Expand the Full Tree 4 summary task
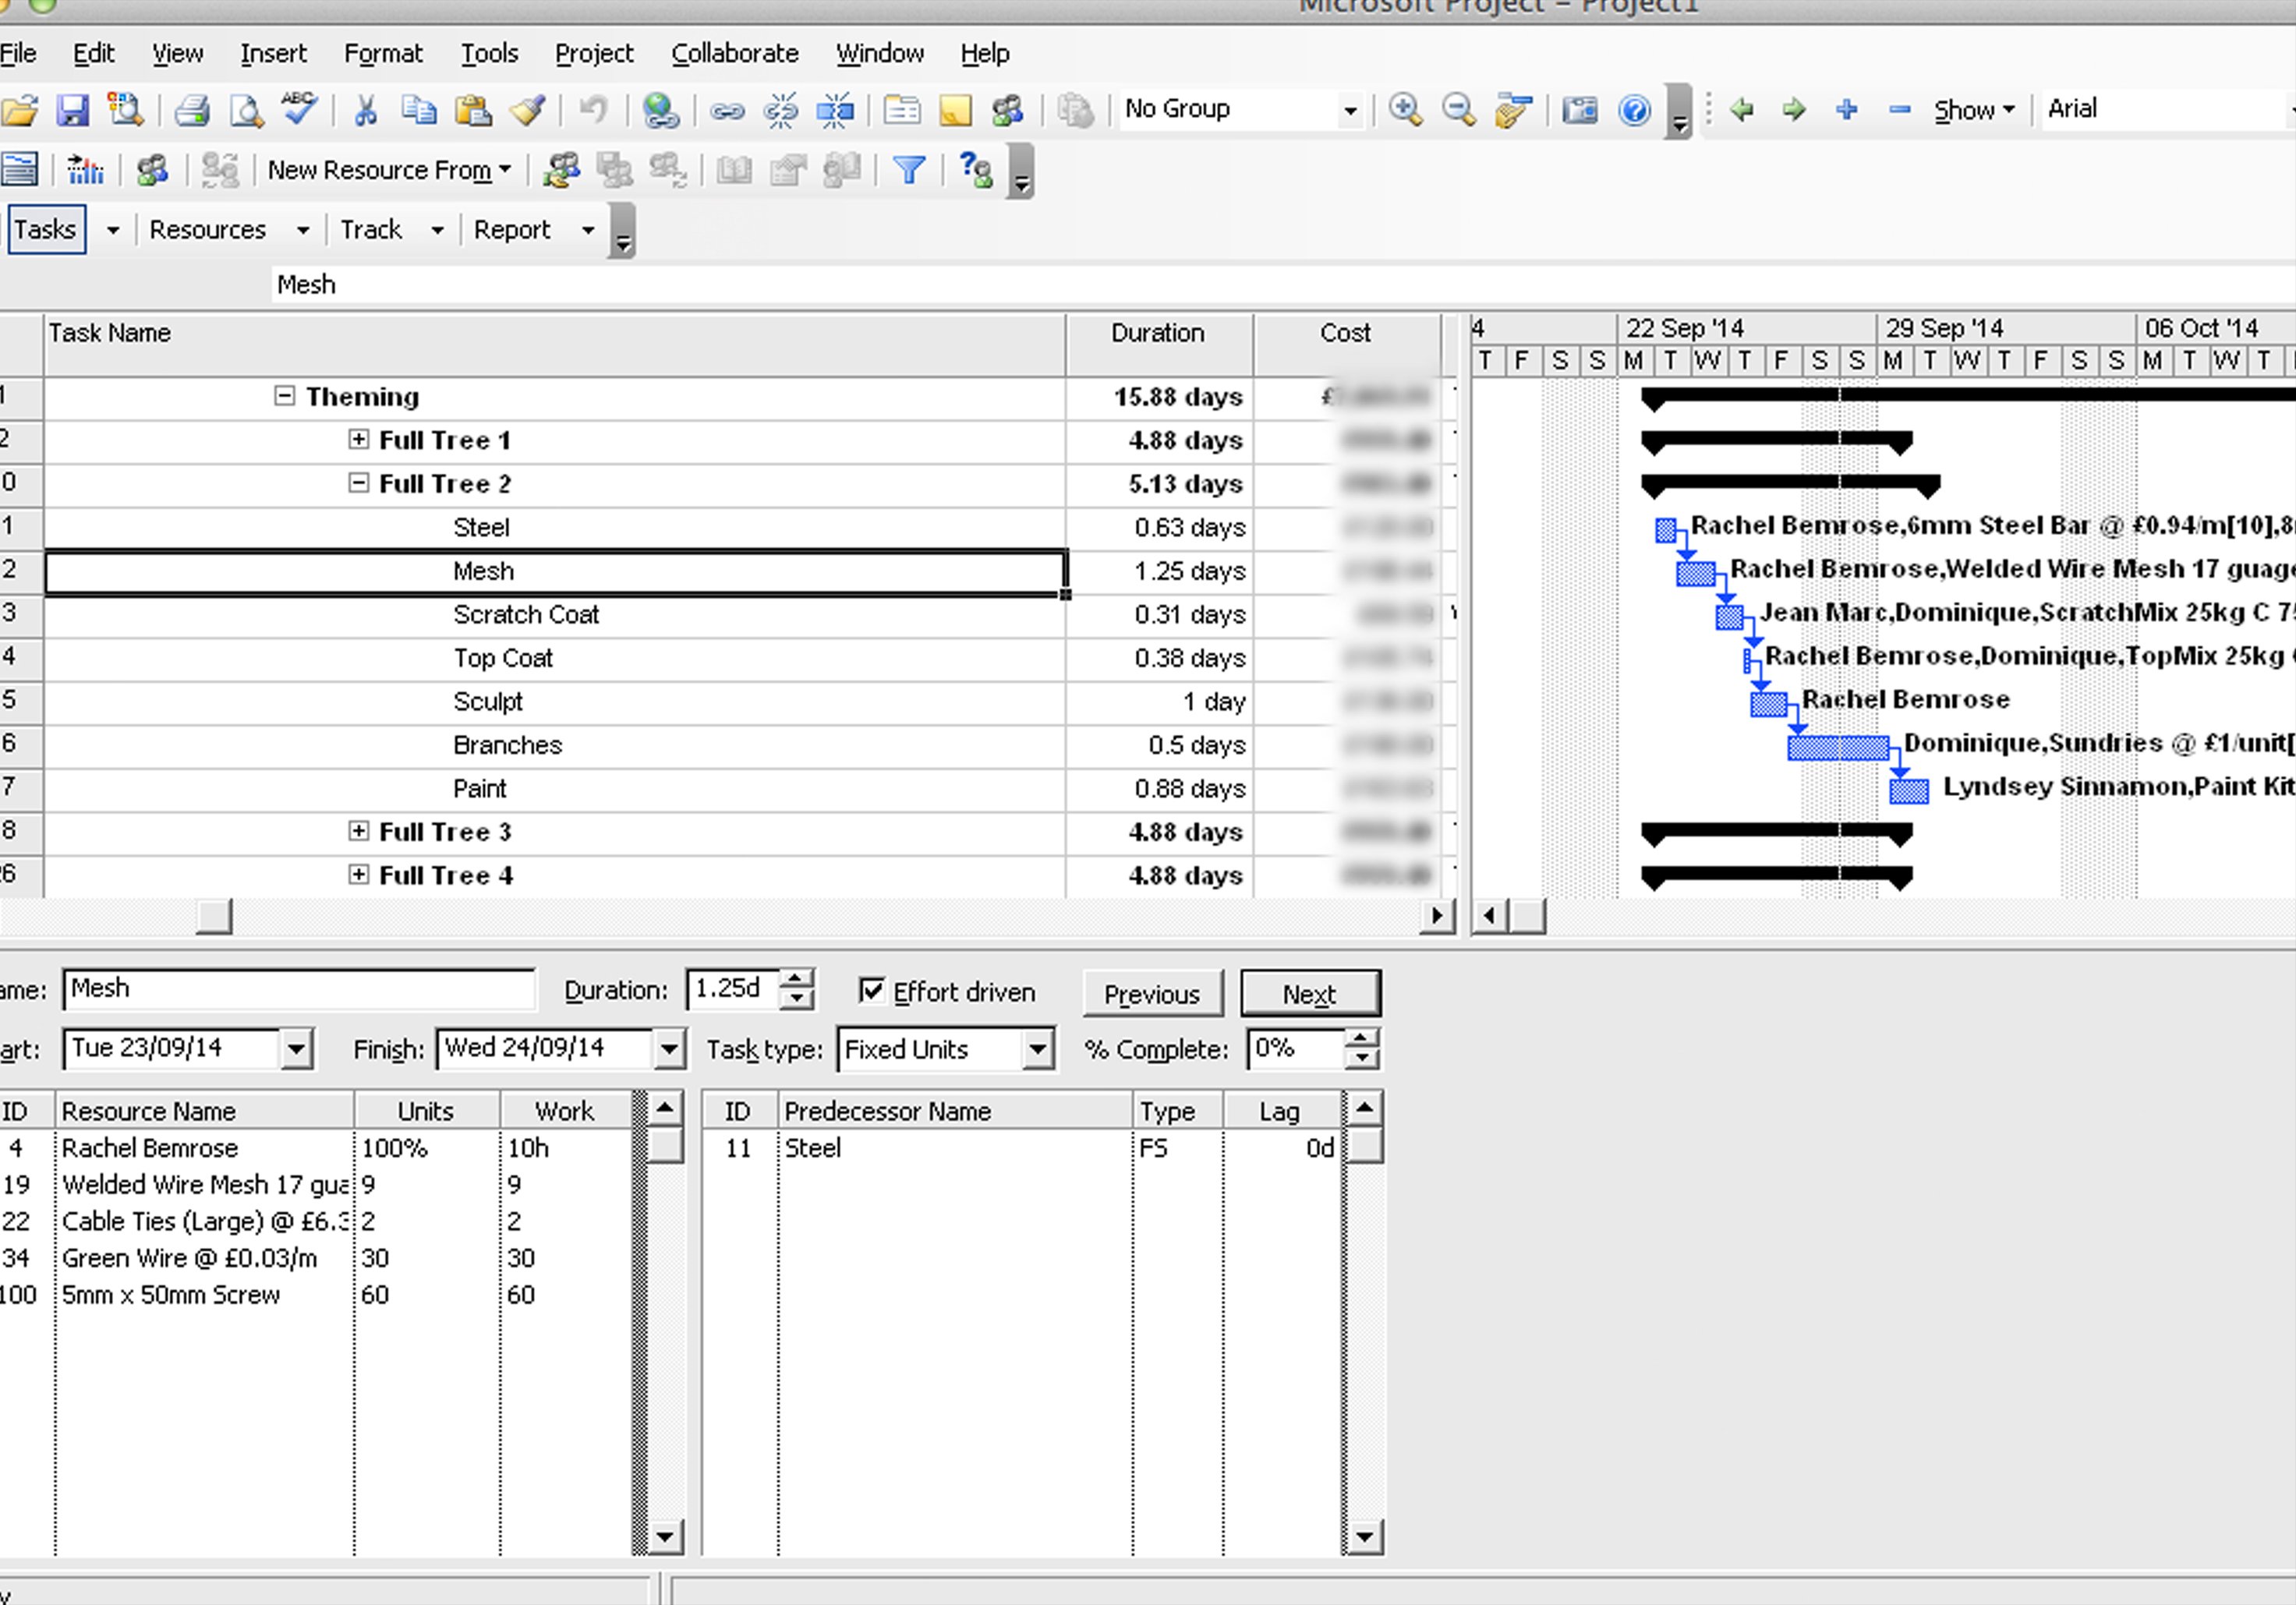Image resolution: width=2296 pixels, height=1605 pixels. click(x=359, y=874)
